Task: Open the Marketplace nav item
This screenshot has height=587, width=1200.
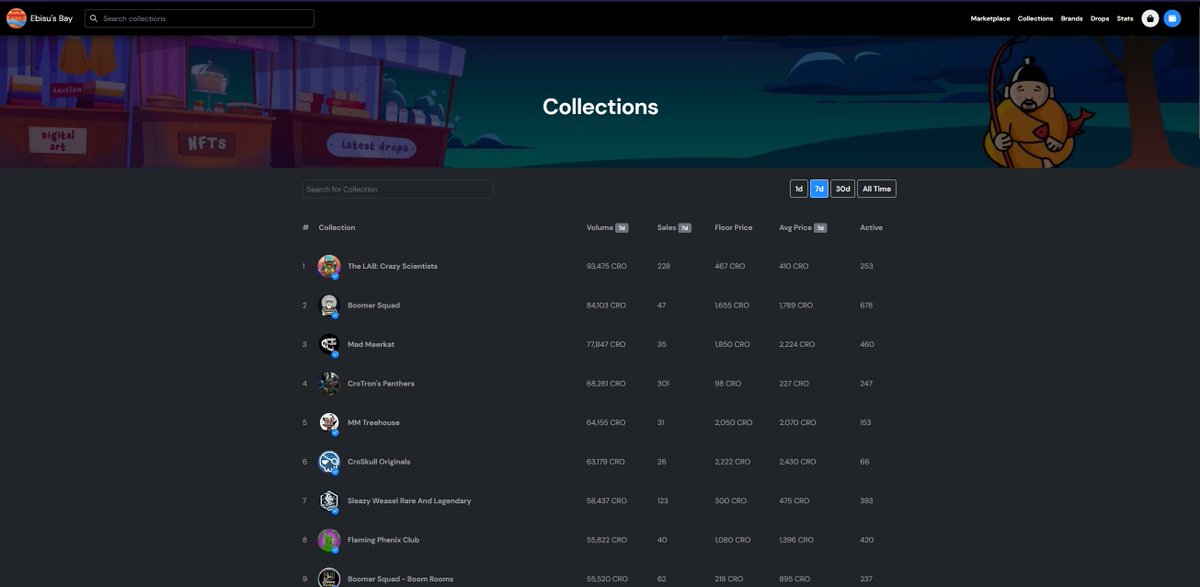Action: (x=990, y=18)
